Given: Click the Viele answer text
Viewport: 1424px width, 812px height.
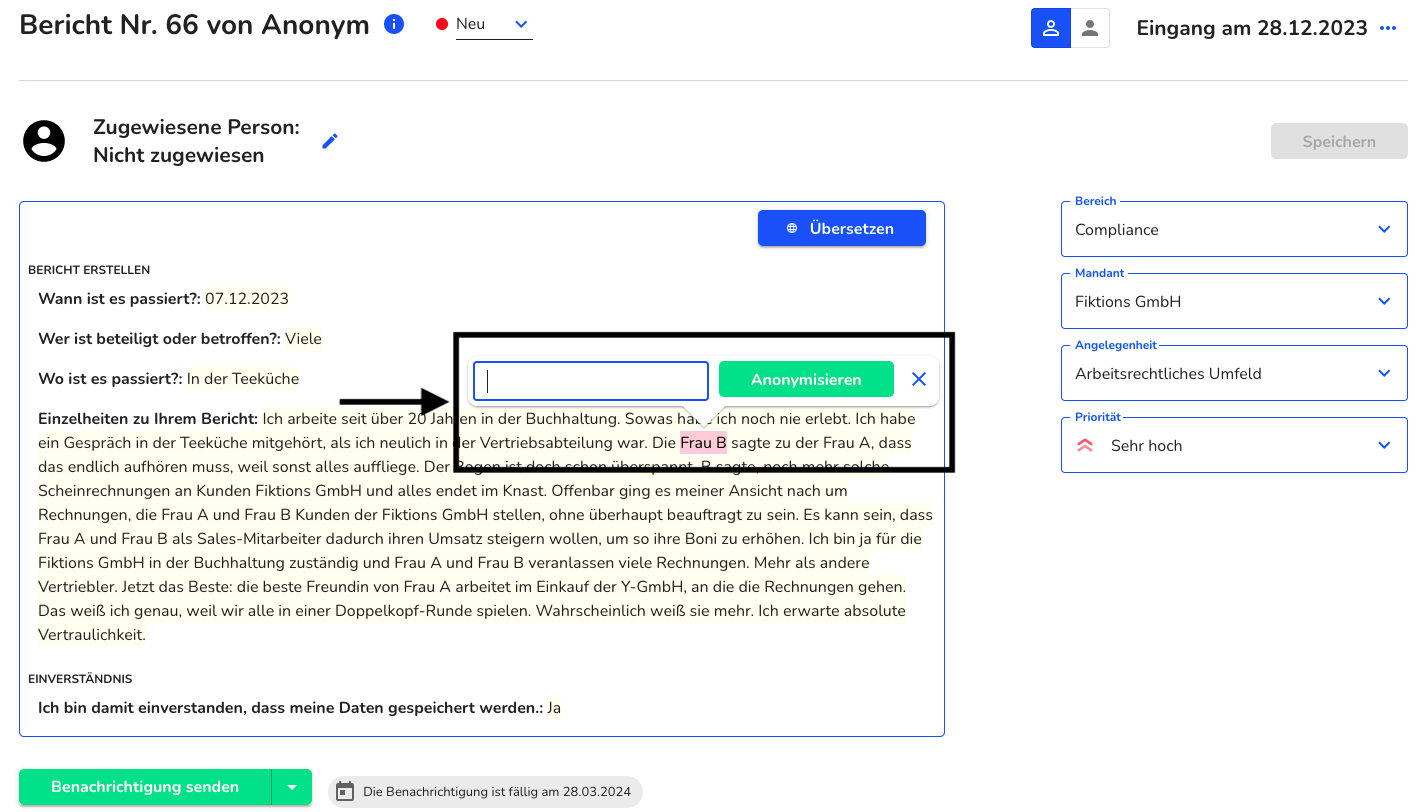Looking at the screenshot, I should pyautogui.click(x=303, y=339).
